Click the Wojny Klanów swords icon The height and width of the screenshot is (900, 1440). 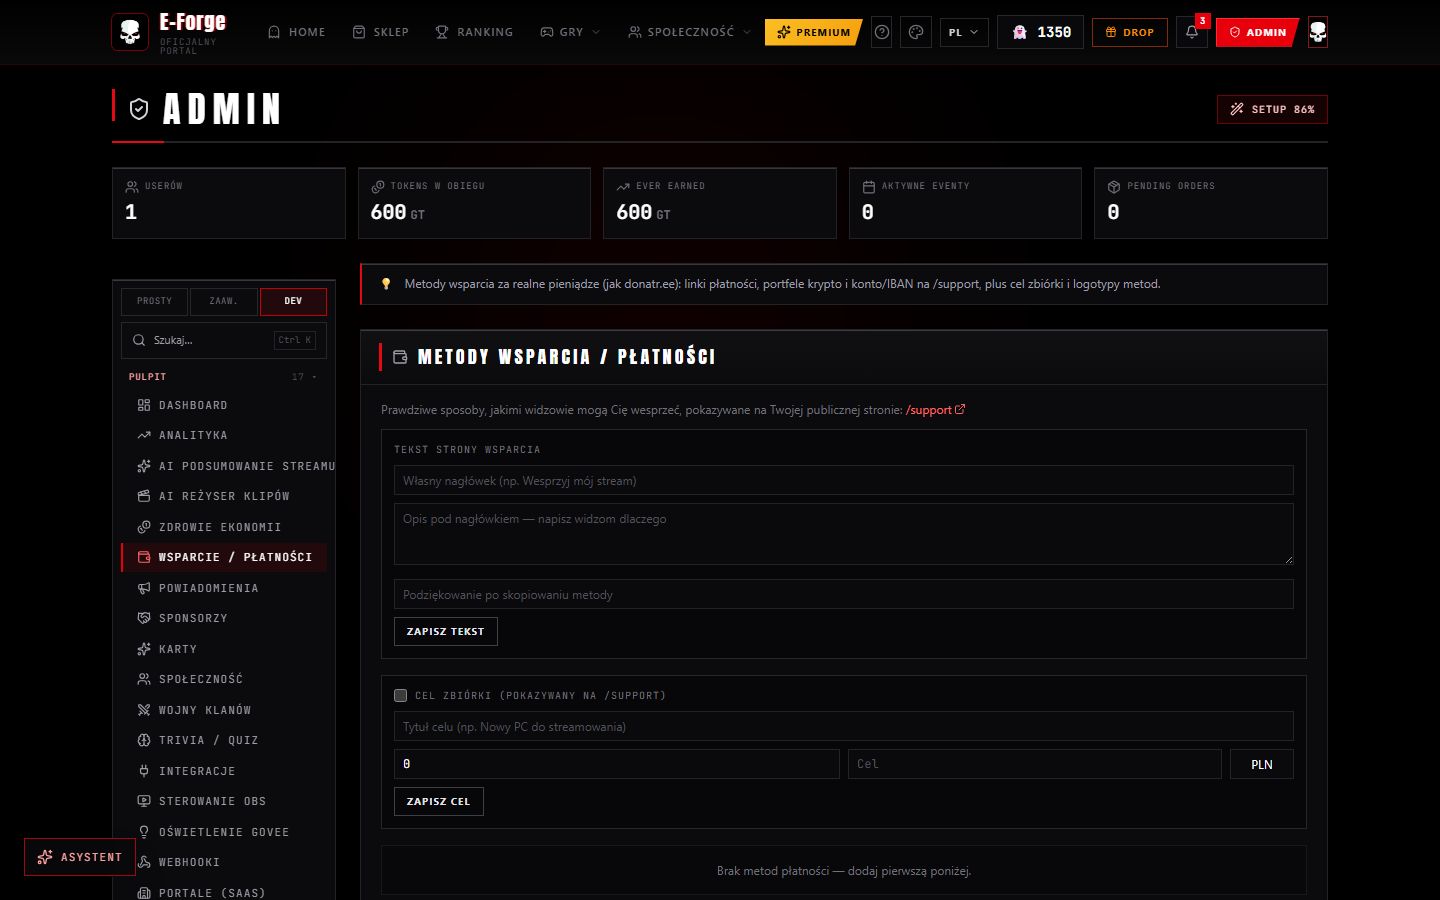coord(144,710)
